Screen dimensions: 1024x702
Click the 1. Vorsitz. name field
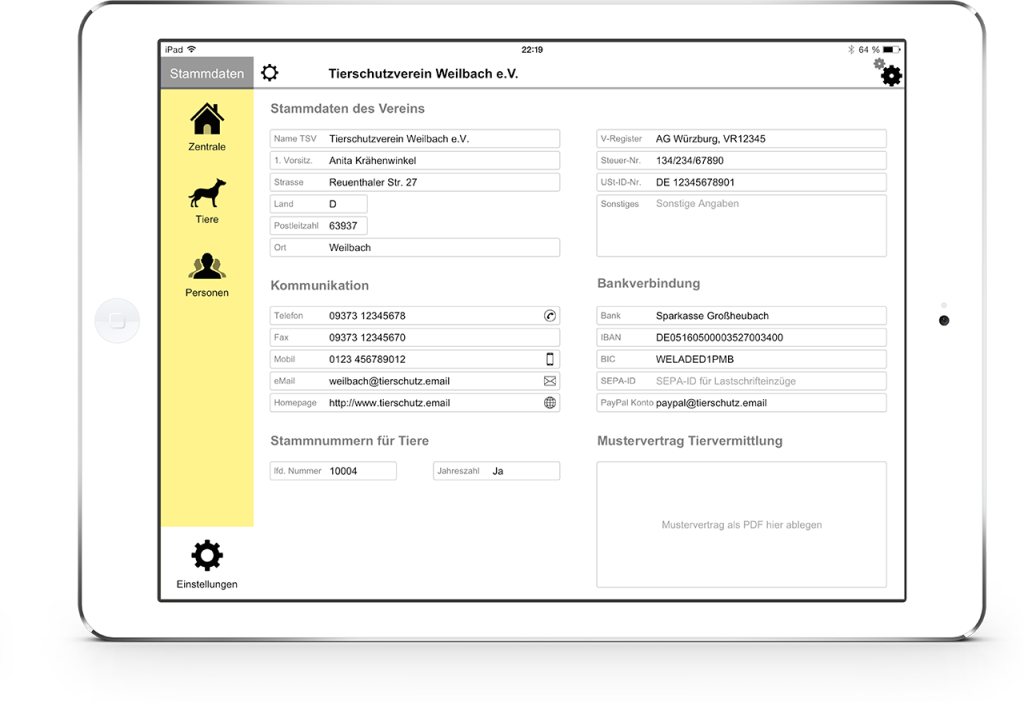(x=415, y=161)
